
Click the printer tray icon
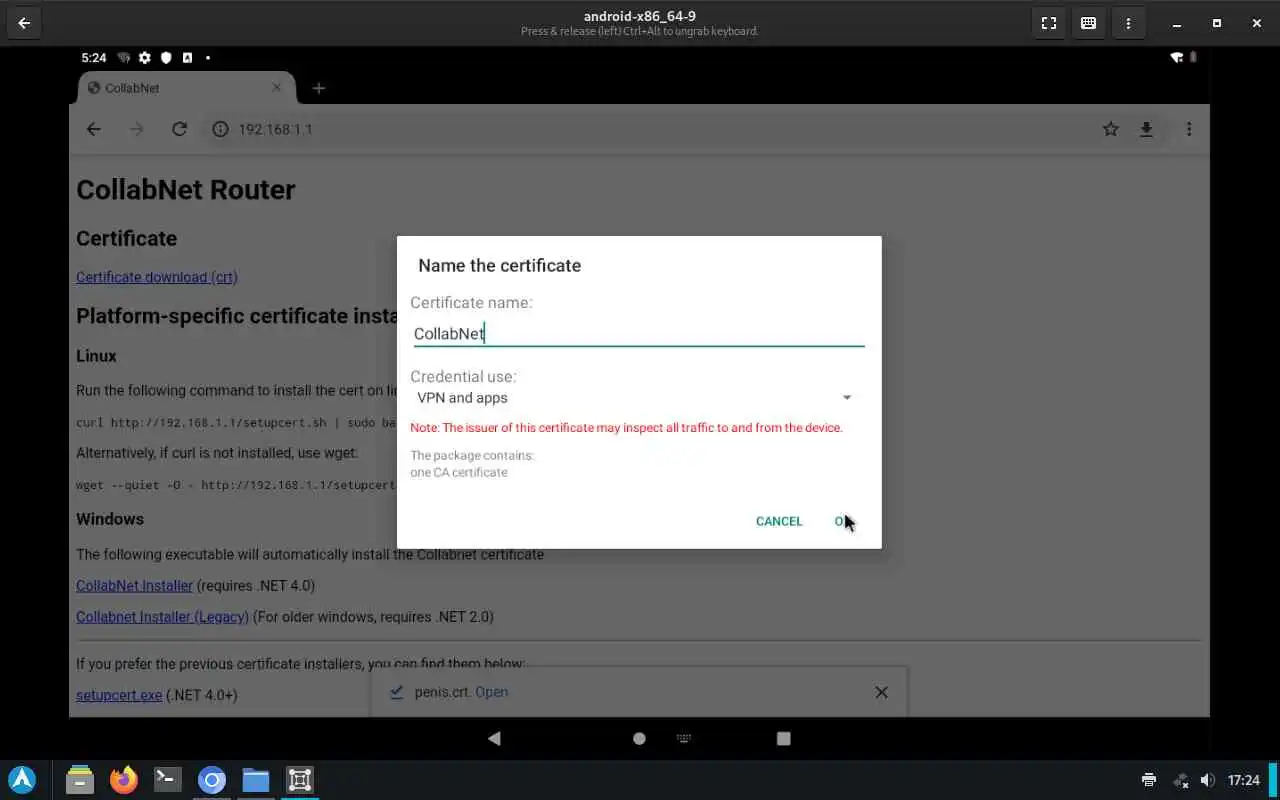pyautogui.click(x=1149, y=780)
